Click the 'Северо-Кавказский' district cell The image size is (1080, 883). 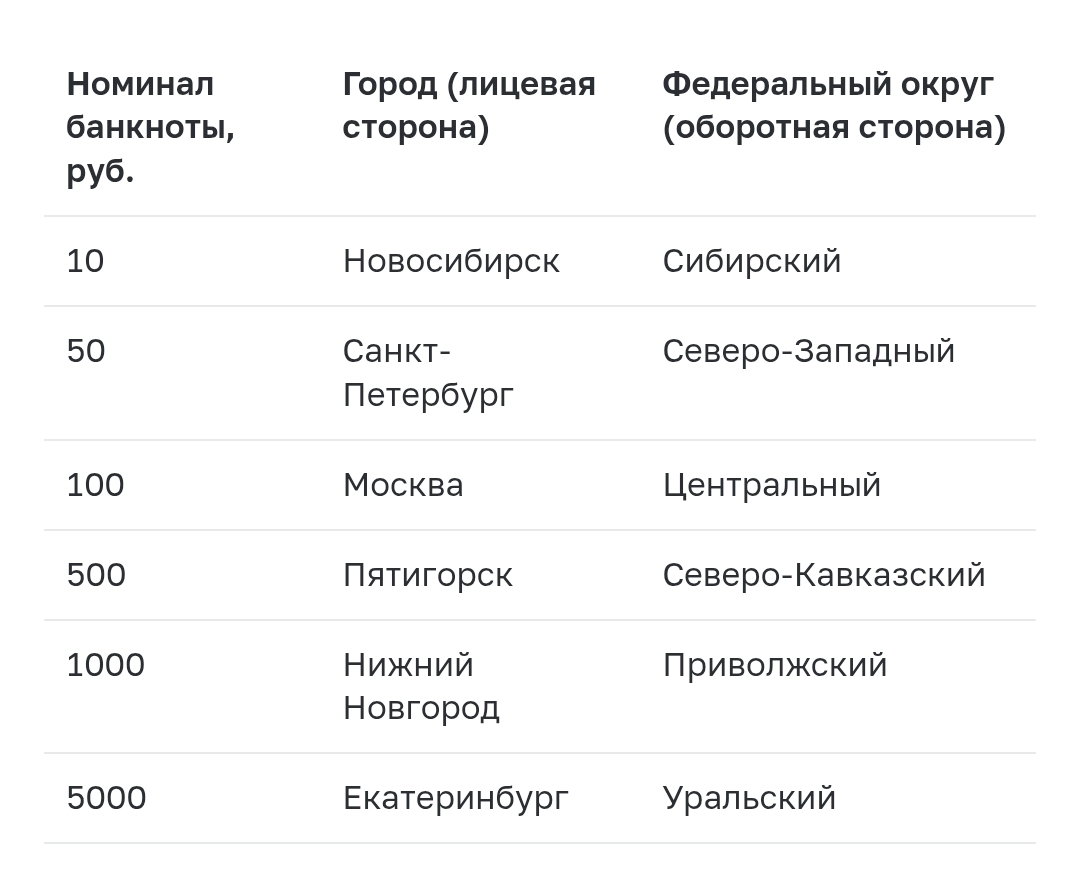823,575
